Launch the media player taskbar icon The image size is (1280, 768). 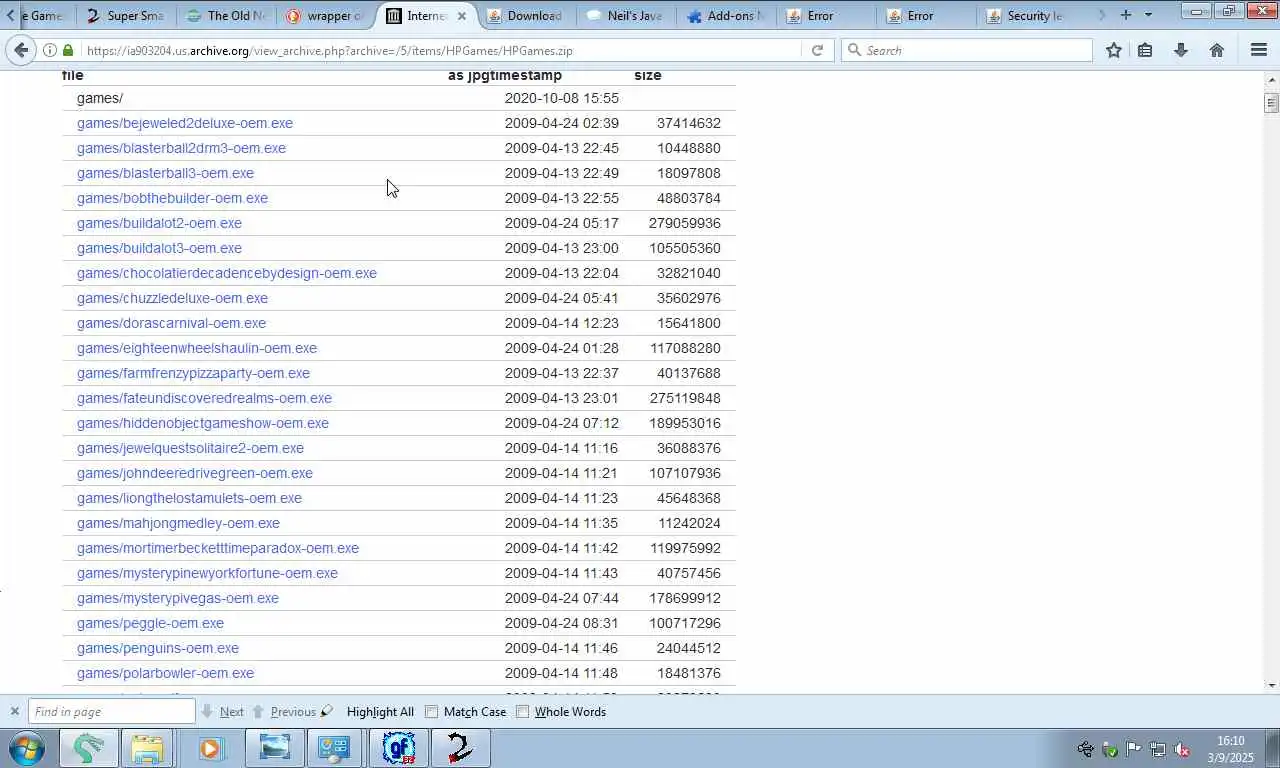tap(210, 748)
